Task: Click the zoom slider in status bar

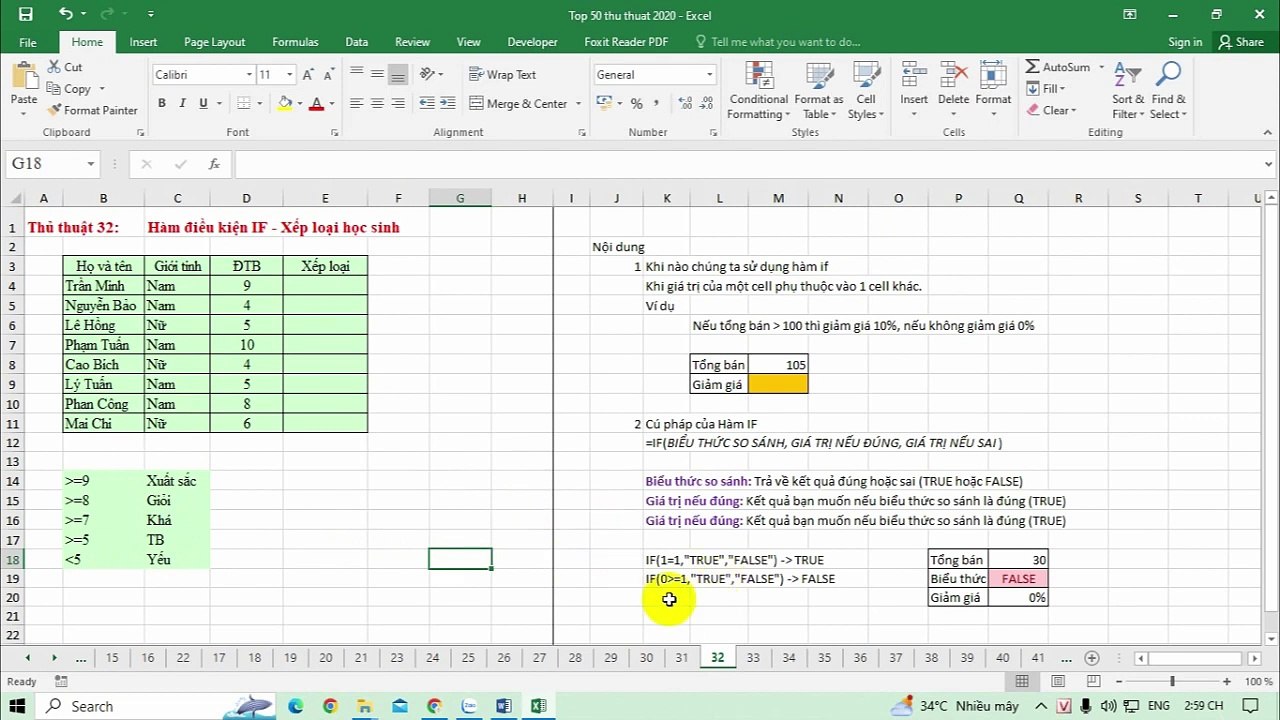Action: pyautogui.click(x=1173, y=682)
